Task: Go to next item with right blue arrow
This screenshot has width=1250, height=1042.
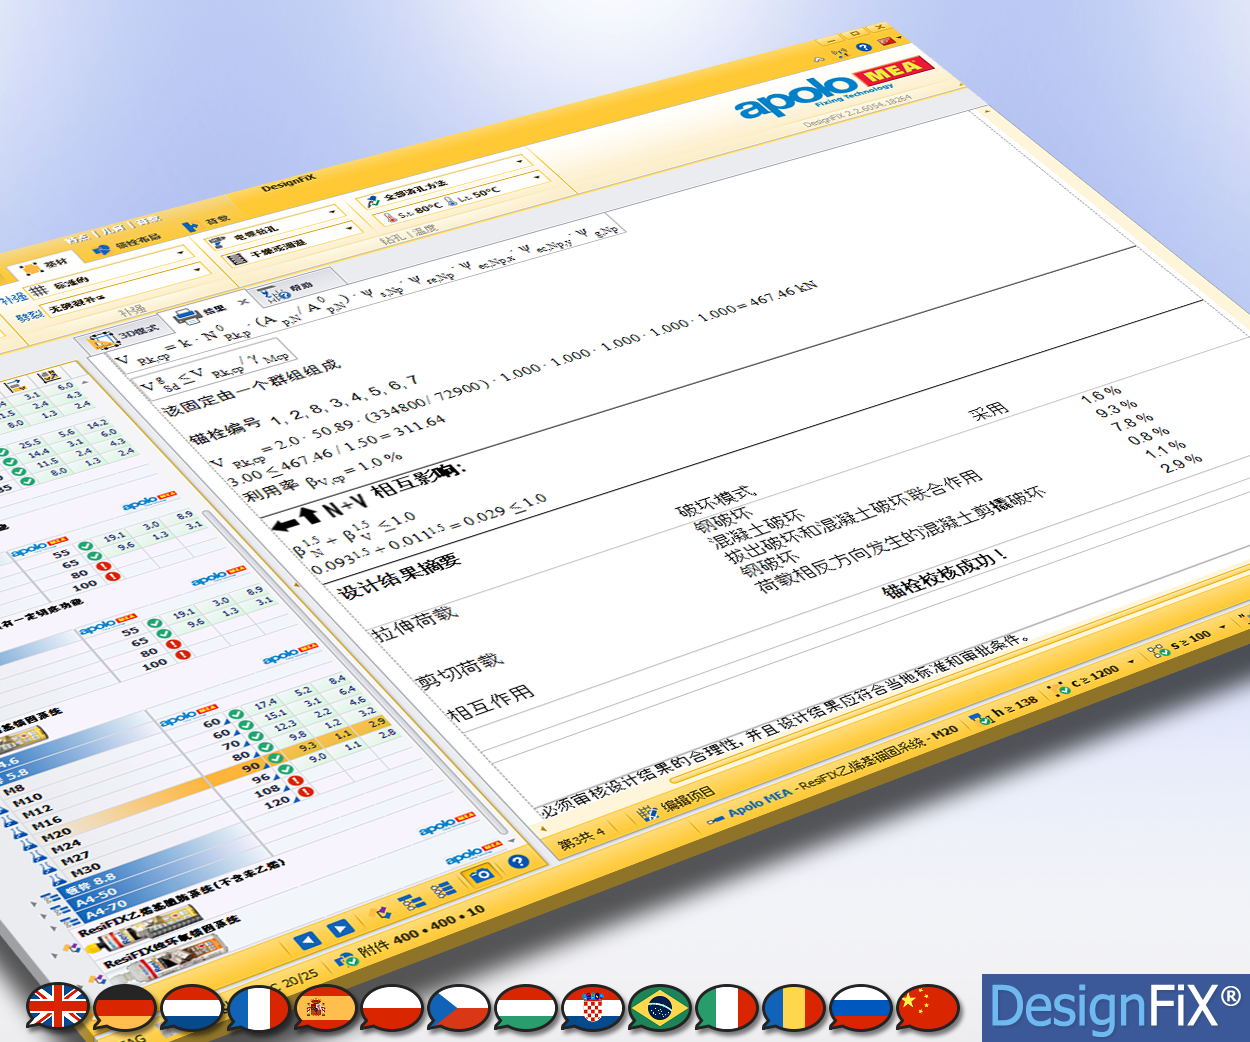Action: point(340,929)
